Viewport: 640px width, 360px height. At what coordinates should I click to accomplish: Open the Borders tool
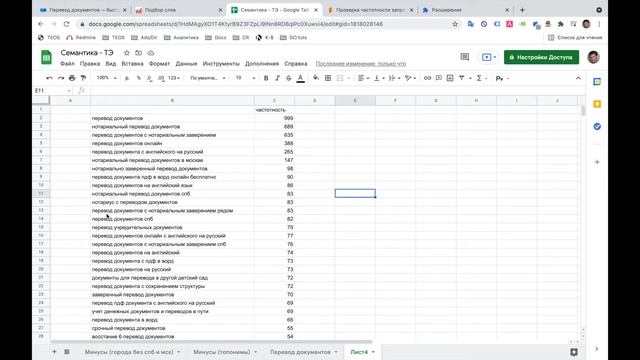tap(328, 78)
